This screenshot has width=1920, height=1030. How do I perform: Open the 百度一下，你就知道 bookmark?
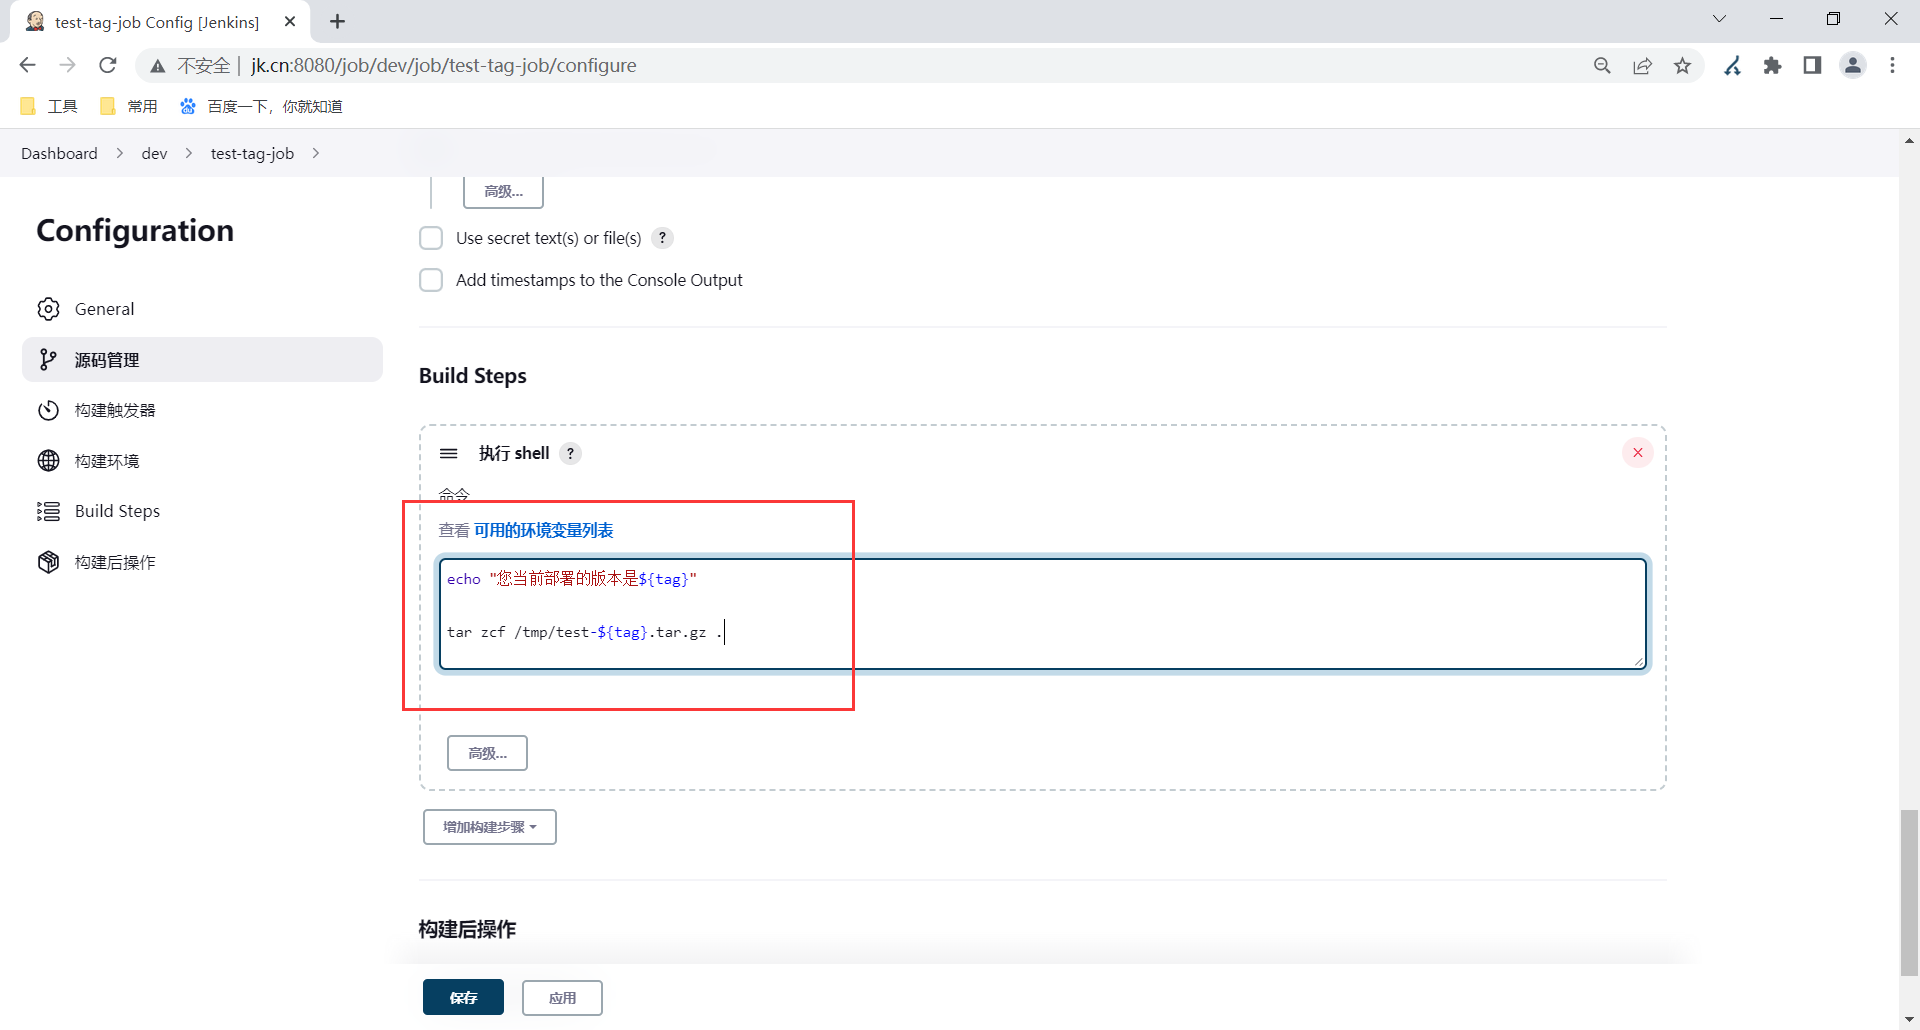[261, 106]
